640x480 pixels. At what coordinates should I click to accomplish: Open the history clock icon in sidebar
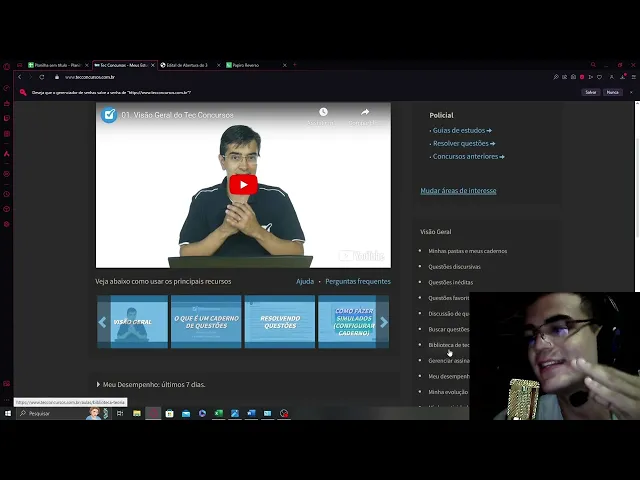coord(7,194)
